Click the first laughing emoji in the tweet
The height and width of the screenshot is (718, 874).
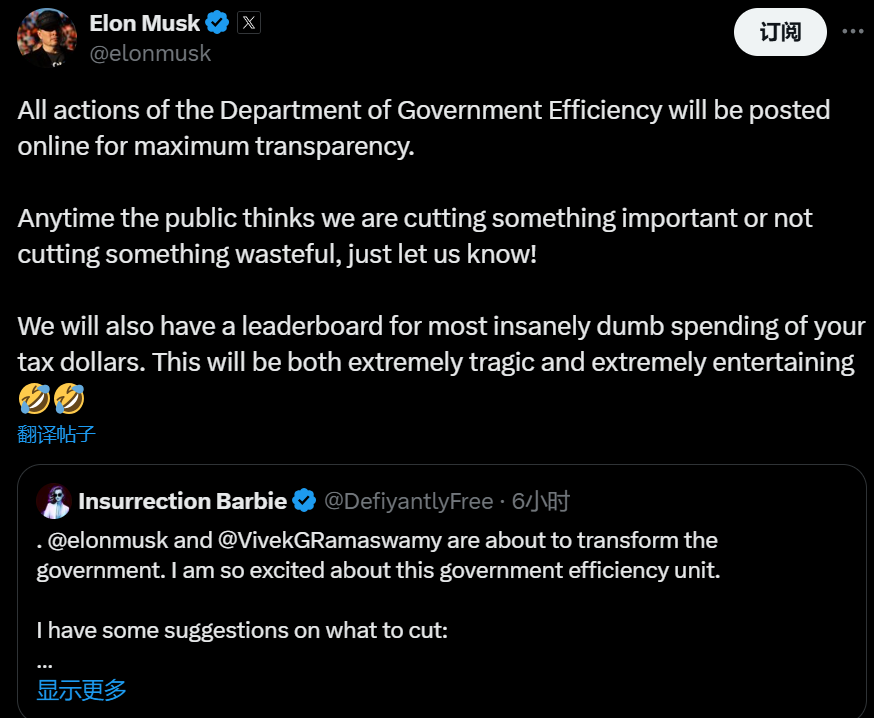click(x=34, y=398)
